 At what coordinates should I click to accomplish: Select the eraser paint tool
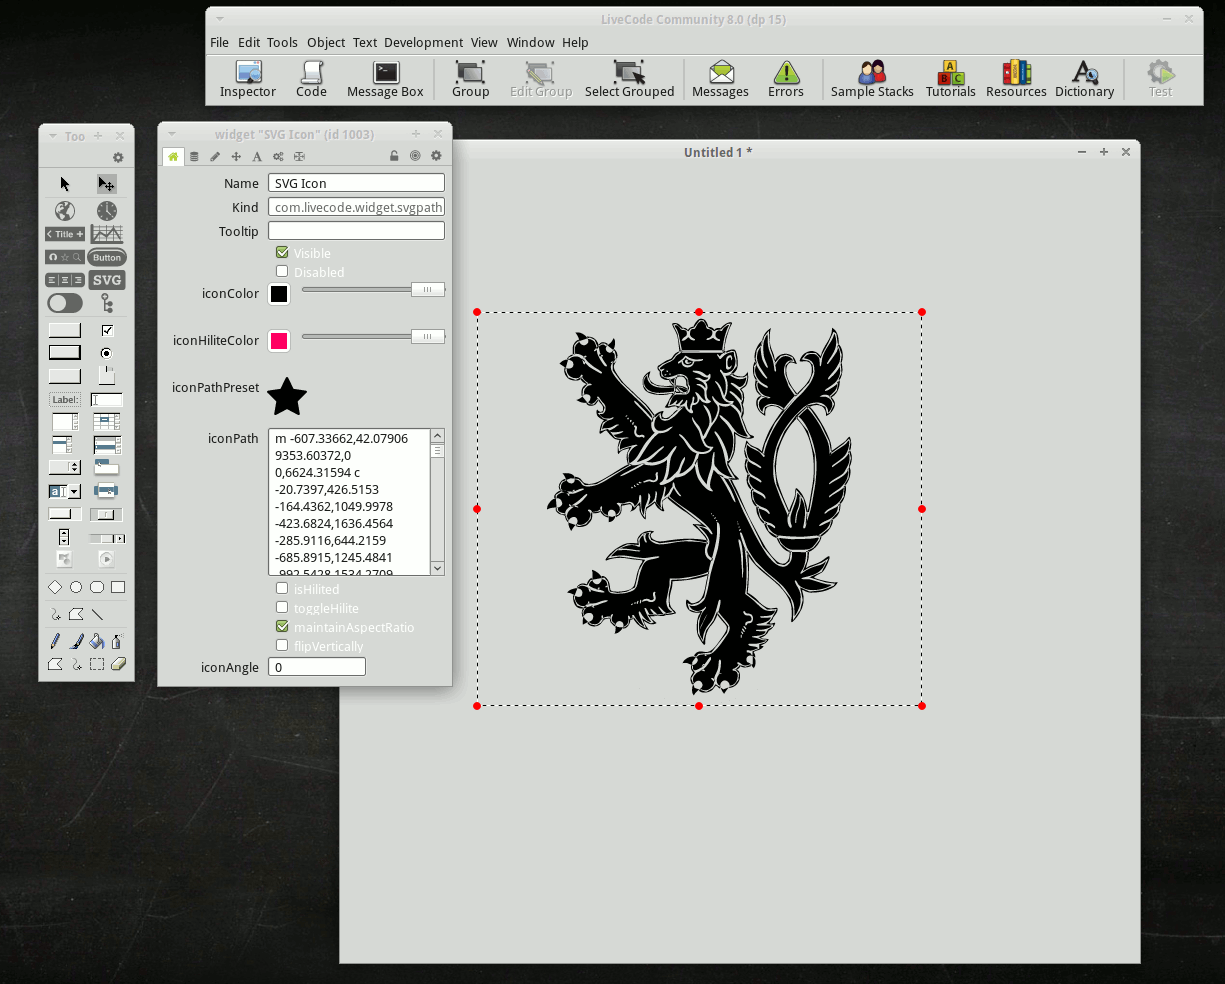[x=118, y=663]
